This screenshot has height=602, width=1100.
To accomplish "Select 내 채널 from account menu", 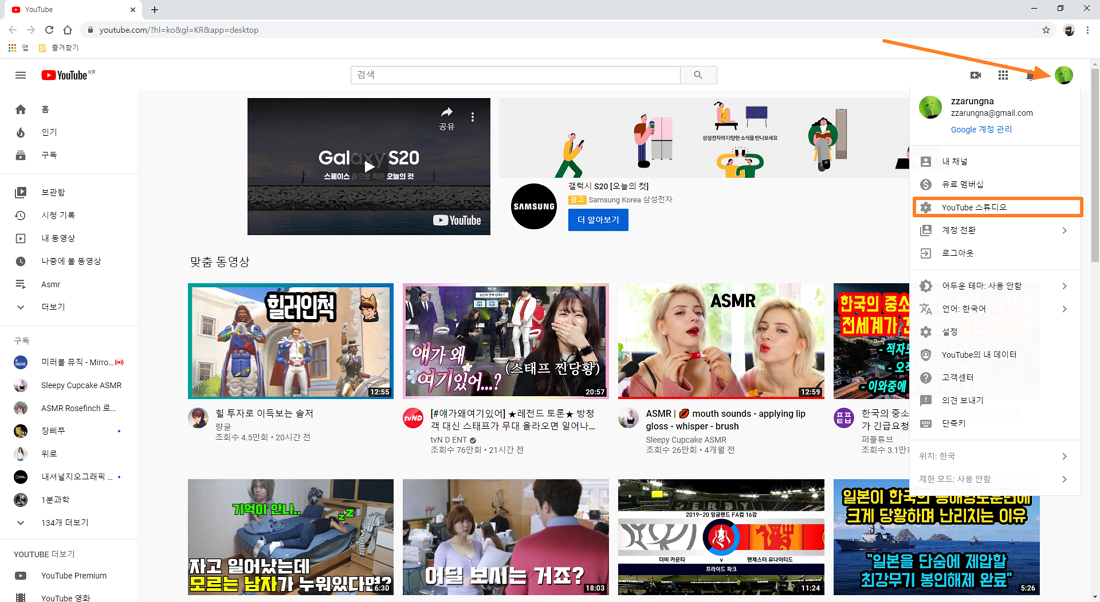I will click(x=994, y=161).
